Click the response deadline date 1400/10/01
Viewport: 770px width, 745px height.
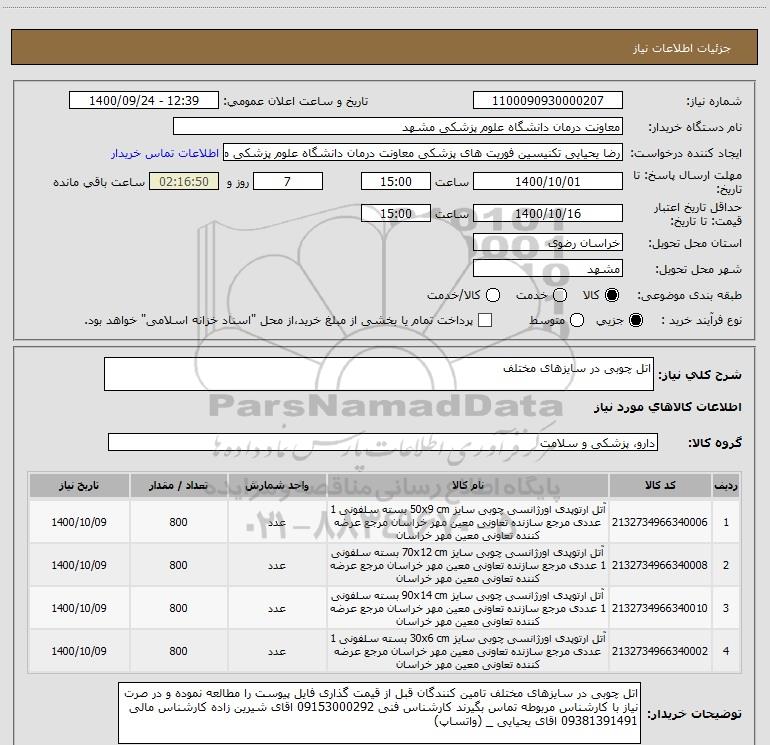click(x=548, y=182)
